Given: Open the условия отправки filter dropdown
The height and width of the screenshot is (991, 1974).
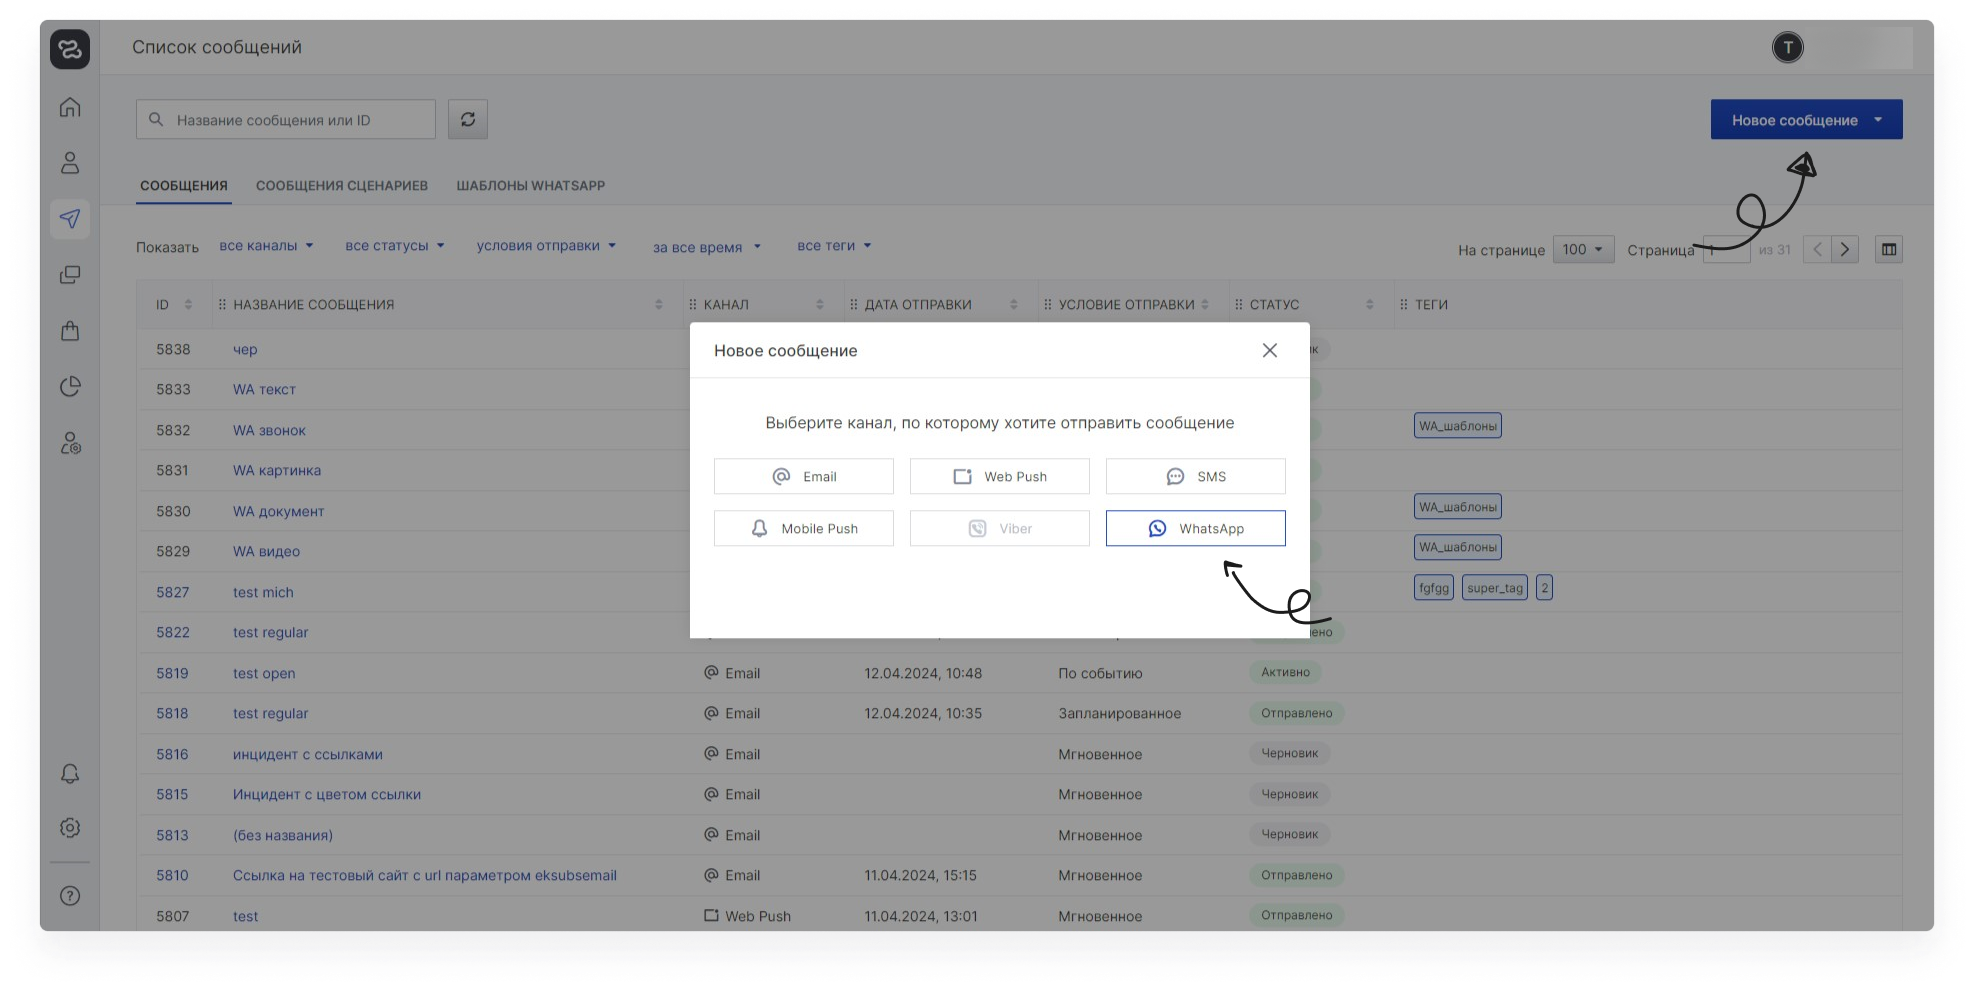Looking at the screenshot, I should coord(546,246).
